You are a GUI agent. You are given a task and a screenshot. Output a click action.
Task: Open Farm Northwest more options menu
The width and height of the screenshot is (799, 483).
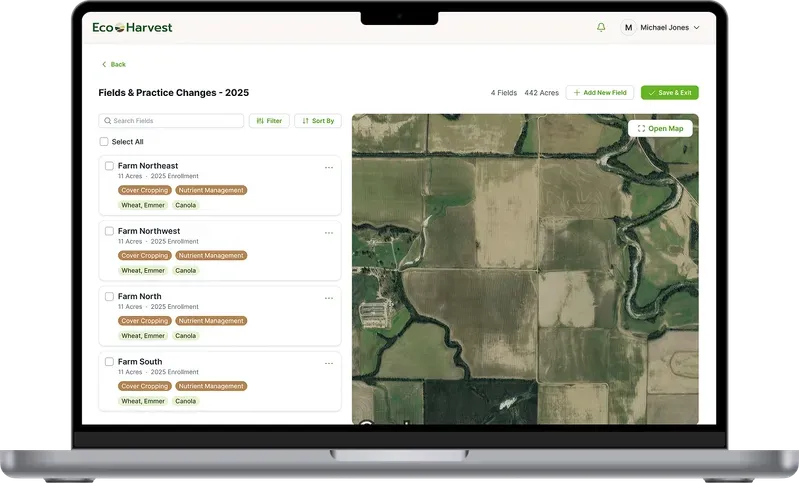click(x=329, y=233)
